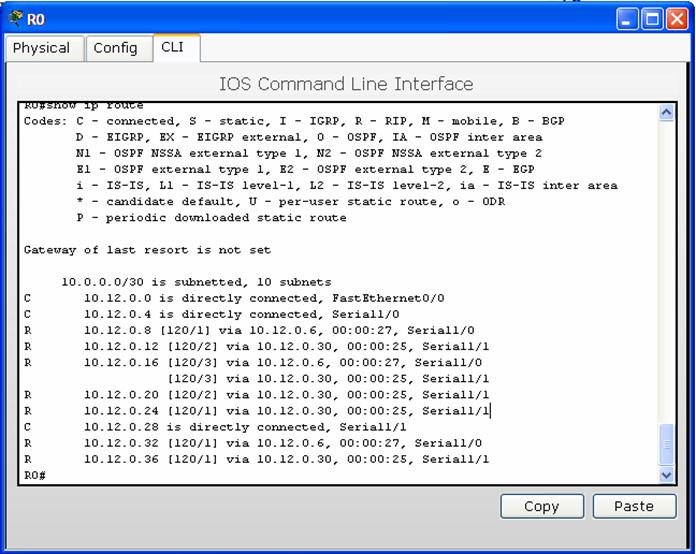Screen dimensions: 696x554
Task: Maximize the R0 window
Action: (651, 19)
